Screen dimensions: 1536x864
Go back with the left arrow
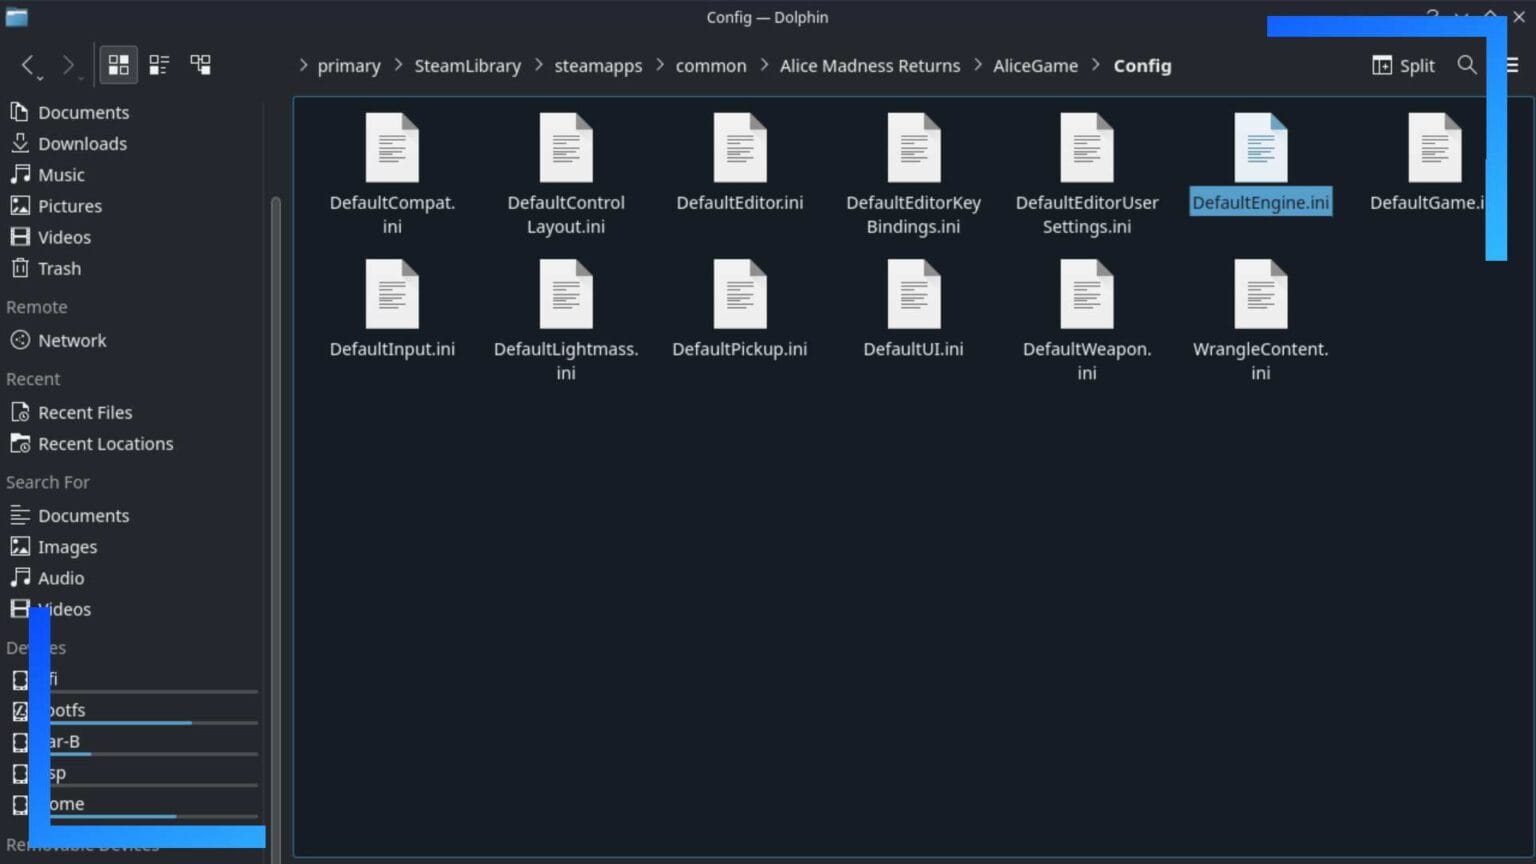click(x=29, y=66)
